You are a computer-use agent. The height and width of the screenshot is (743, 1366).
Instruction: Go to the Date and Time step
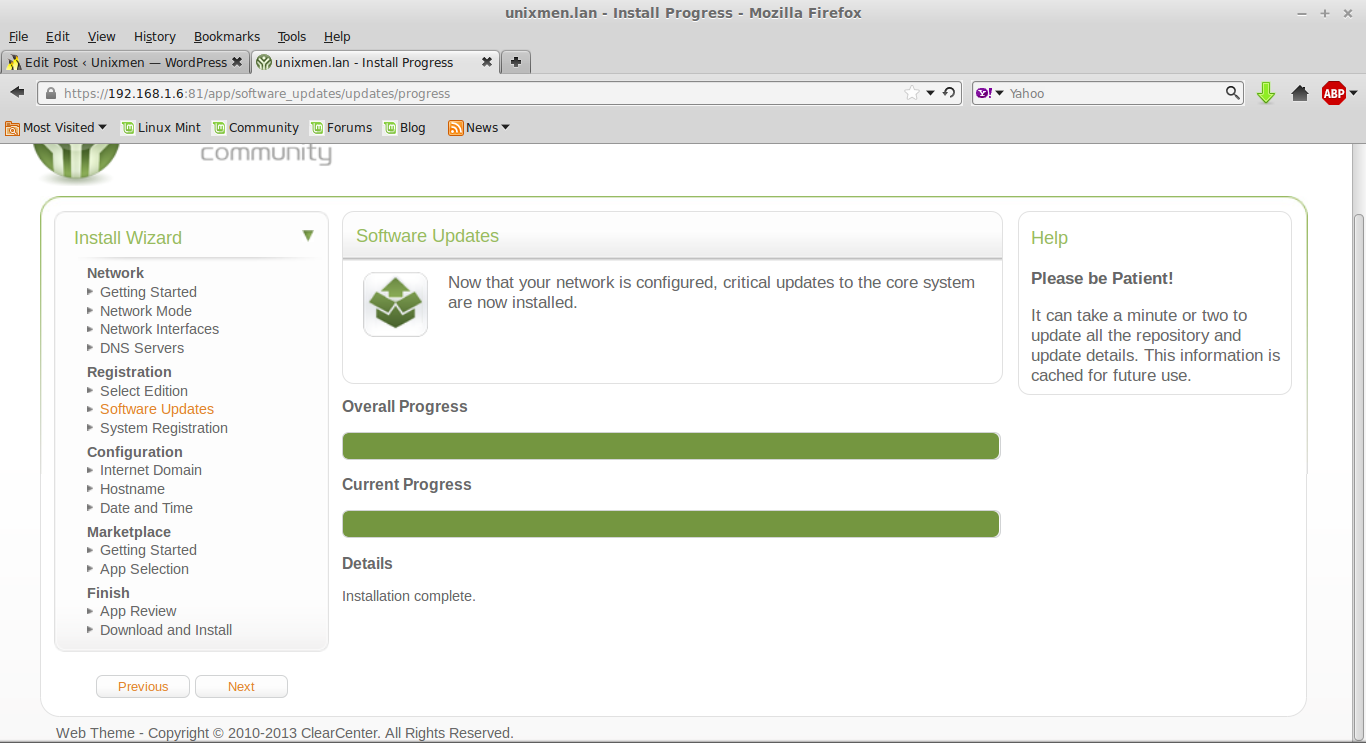tap(146, 508)
